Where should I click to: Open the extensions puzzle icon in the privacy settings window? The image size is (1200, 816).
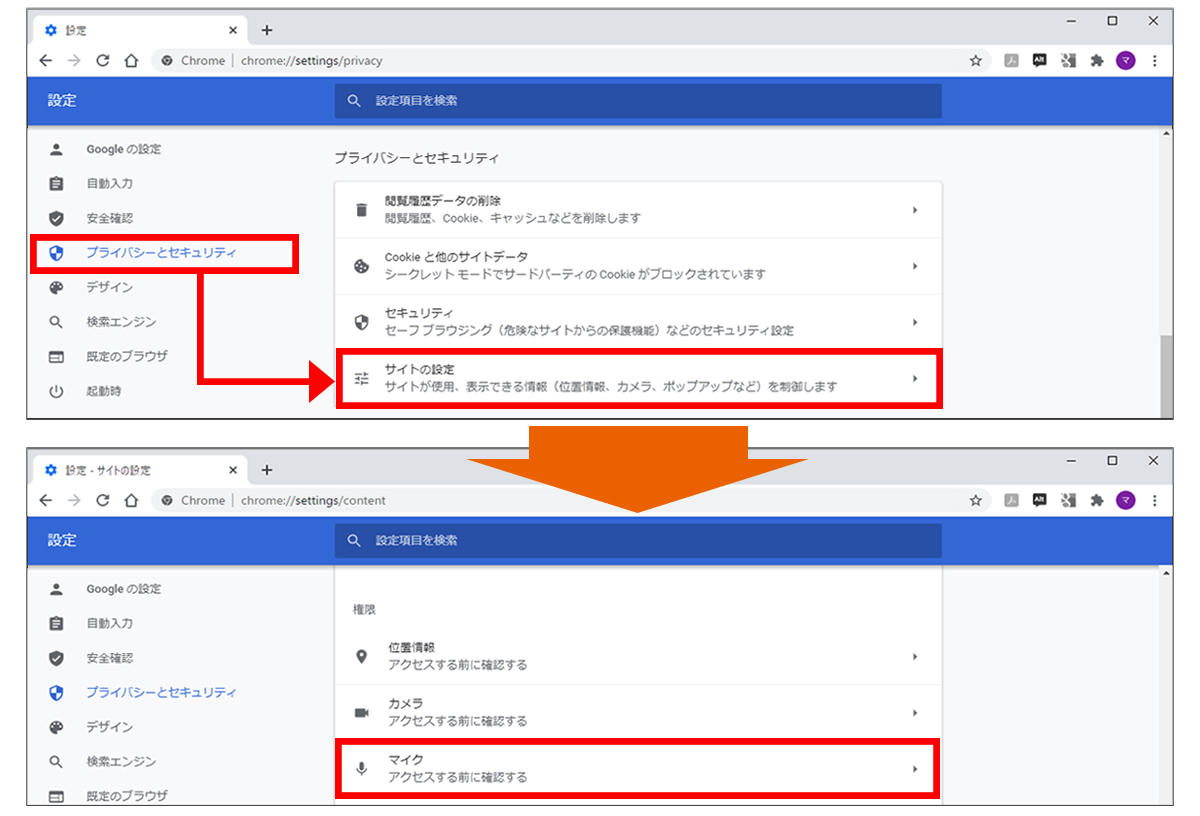1096,61
